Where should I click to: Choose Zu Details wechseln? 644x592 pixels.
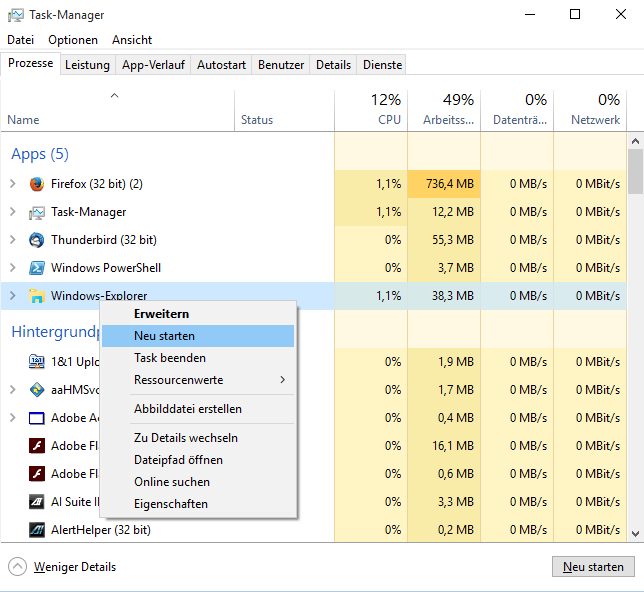click(198, 438)
